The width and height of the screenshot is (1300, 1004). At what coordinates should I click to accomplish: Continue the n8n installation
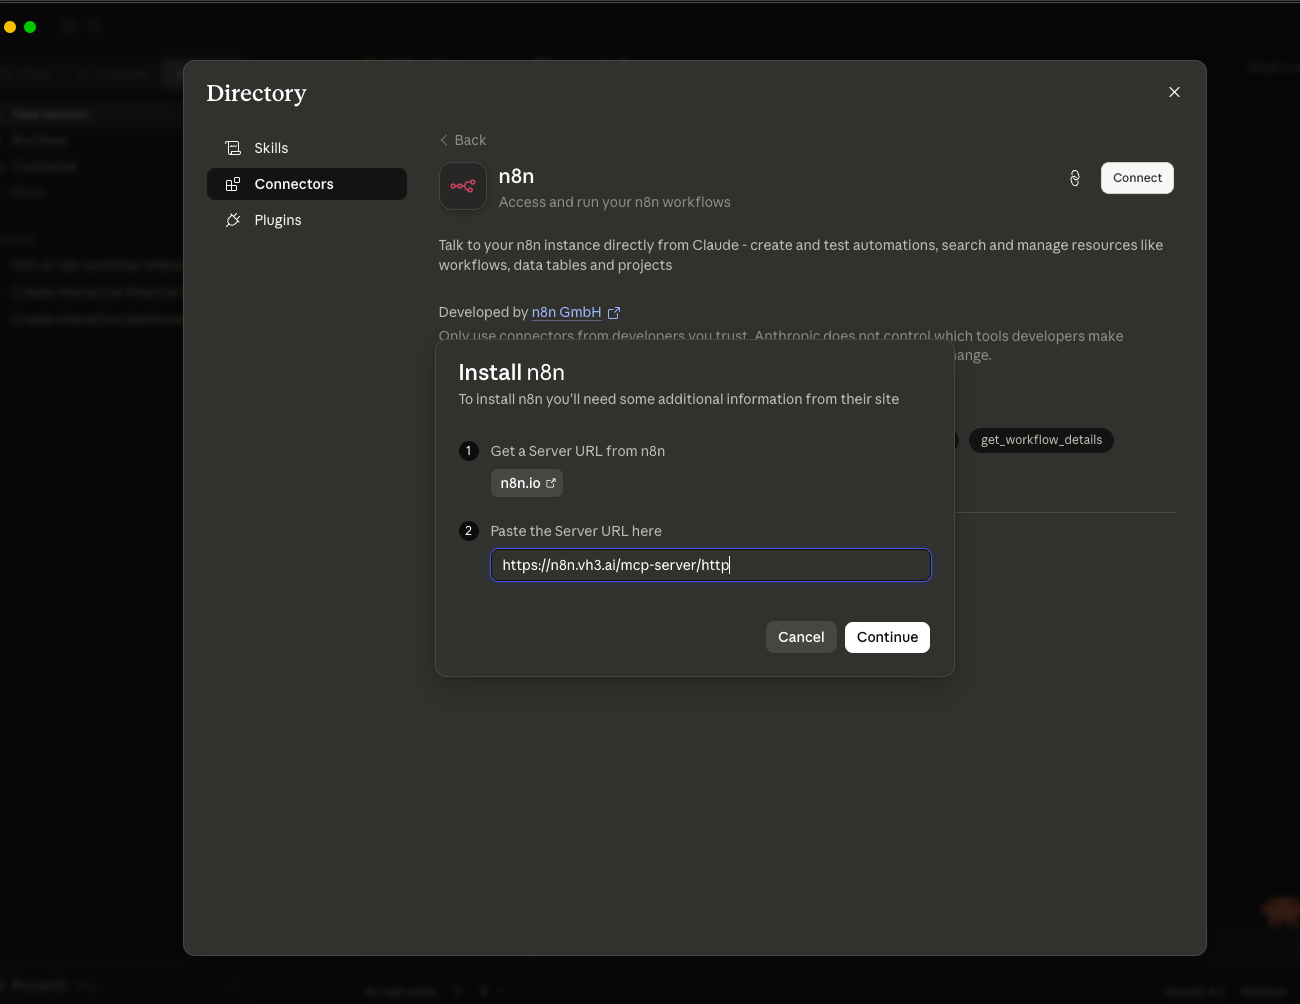tap(887, 637)
